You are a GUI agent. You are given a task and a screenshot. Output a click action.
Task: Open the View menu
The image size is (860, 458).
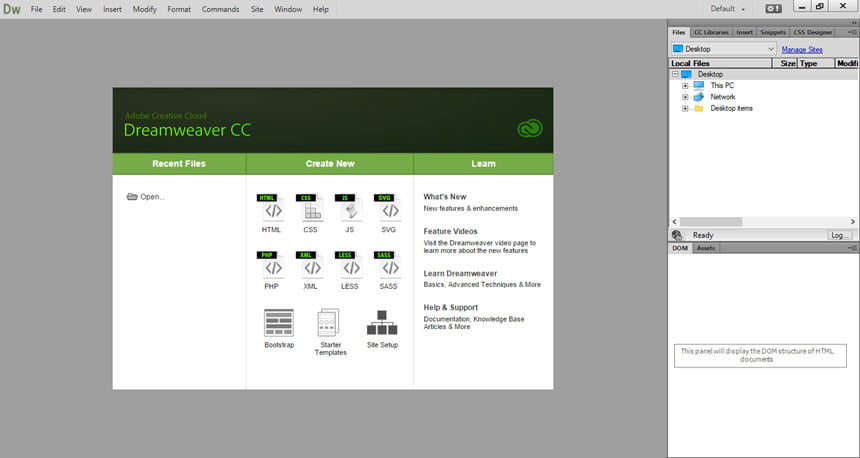click(x=84, y=9)
